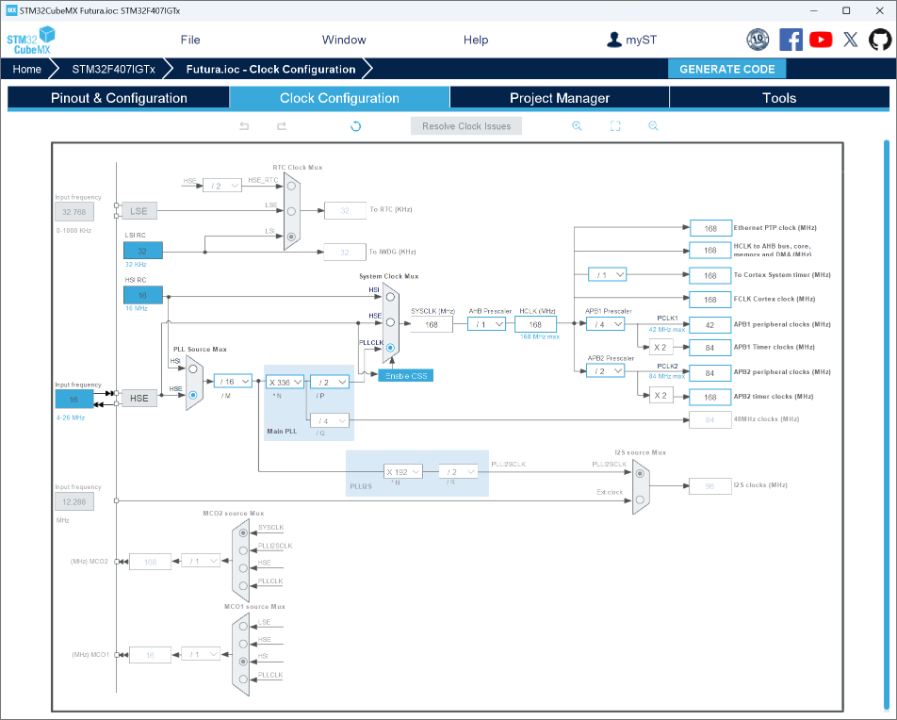
Task: Select HSE_RTC in the RTC Clock Mux
Action: coord(291,186)
